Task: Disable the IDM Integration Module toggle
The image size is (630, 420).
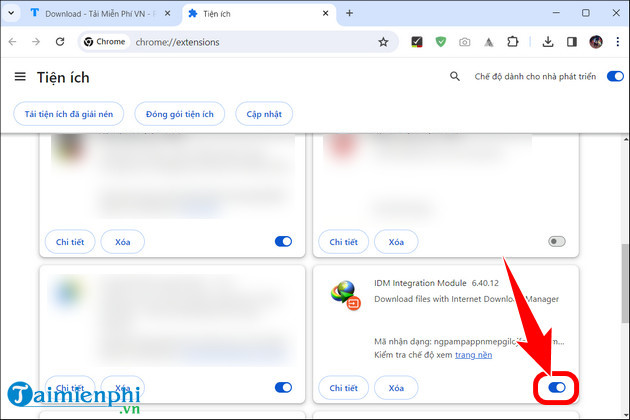Action: (x=557, y=387)
